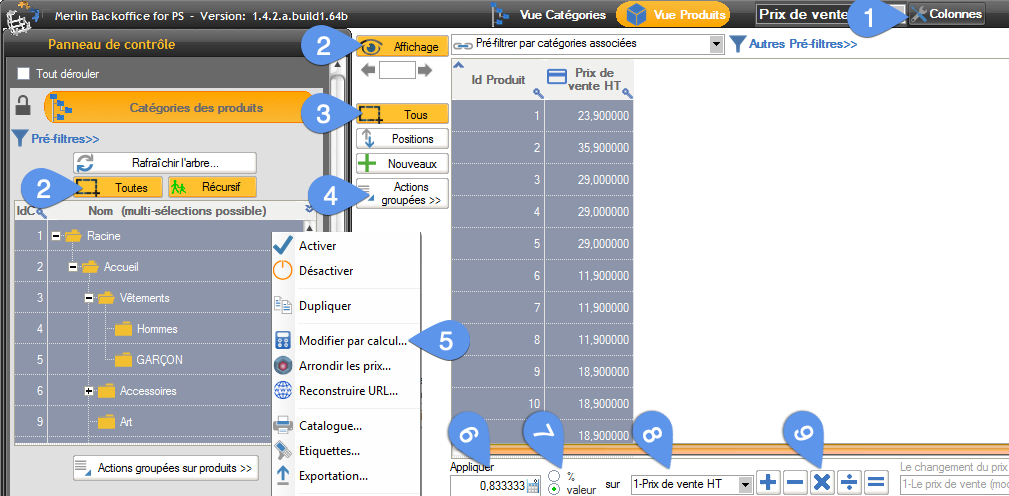The height and width of the screenshot is (496, 1009).
Task: Click the equals operator icon
Action: tap(875, 483)
